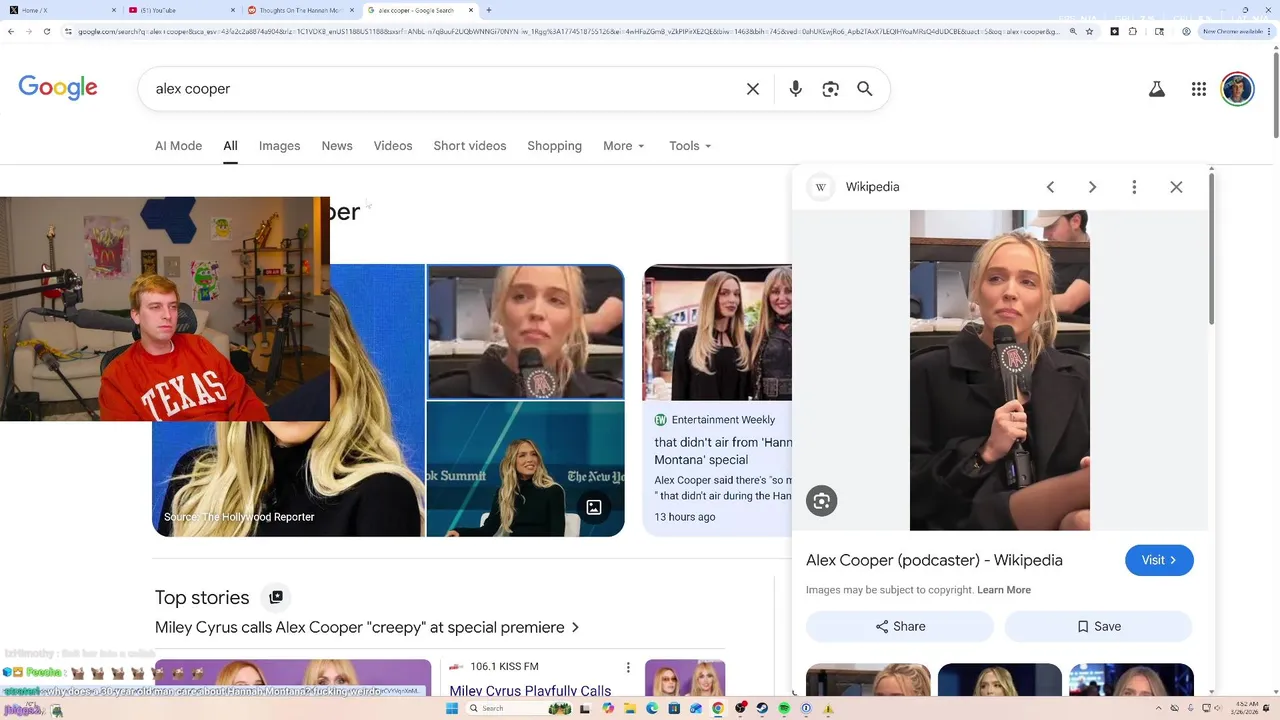Open the Google account avatar menu
The height and width of the screenshot is (720, 1280).
click(1238, 89)
